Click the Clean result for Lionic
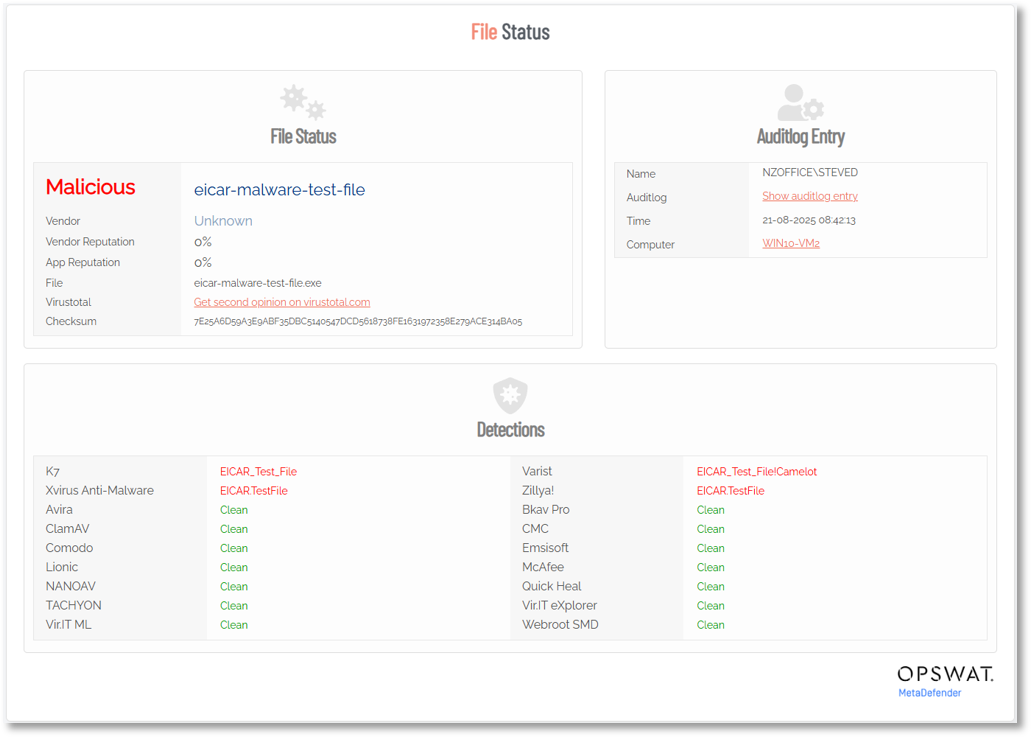Viewport: 1031px width, 737px height. [x=234, y=567]
